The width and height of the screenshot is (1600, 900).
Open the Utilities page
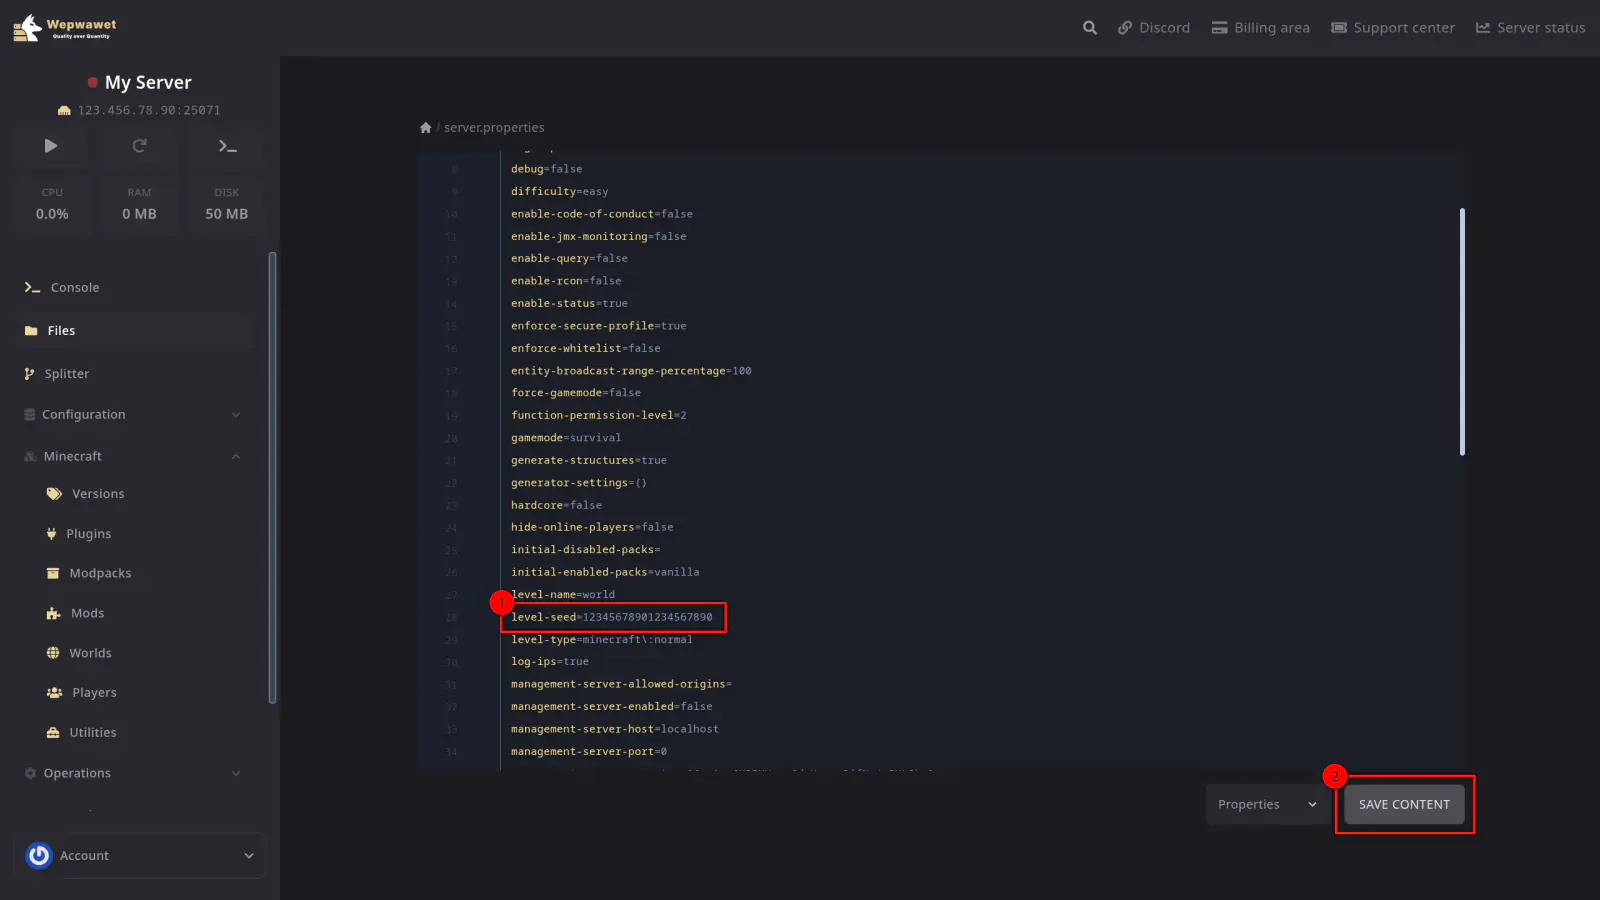(x=92, y=733)
